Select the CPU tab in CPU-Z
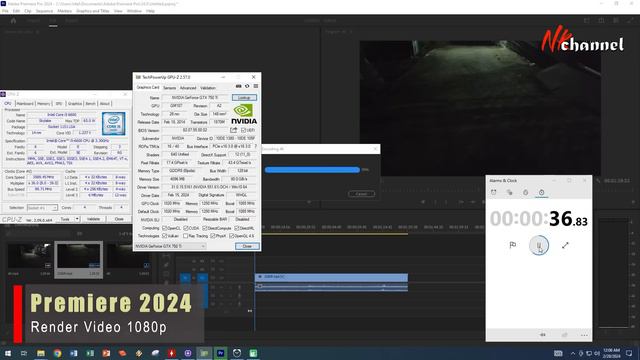Image resolution: width=640 pixels, height=360 pixels. 8,104
